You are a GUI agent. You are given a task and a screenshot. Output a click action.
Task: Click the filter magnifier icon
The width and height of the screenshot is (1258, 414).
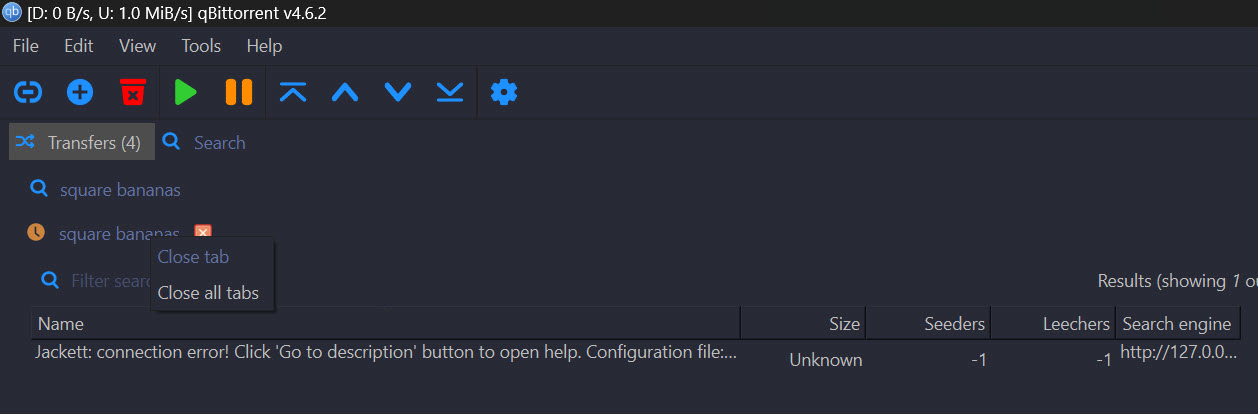50,280
